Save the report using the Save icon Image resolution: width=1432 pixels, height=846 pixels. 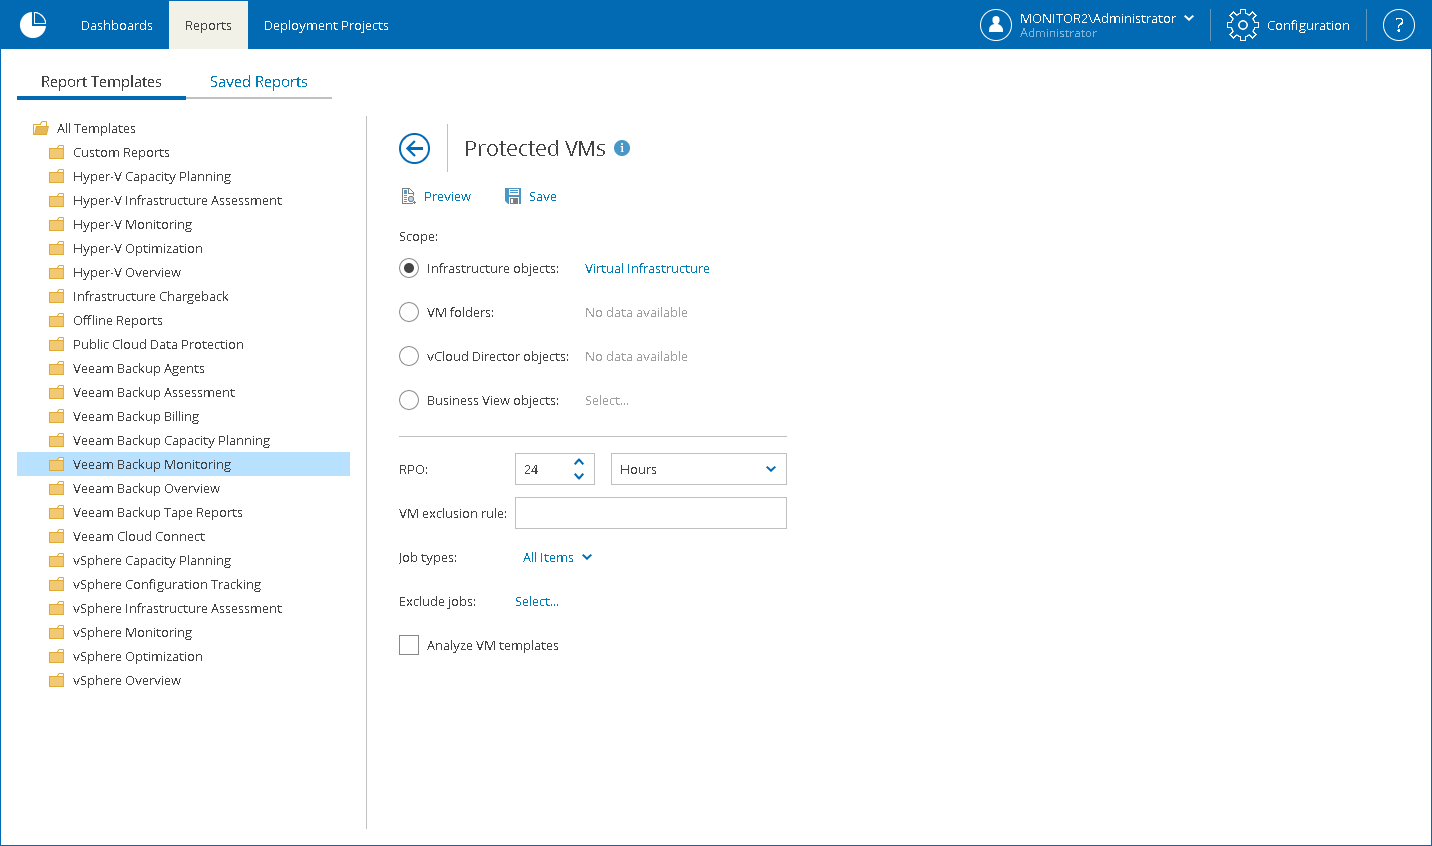pyautogui.click(x=530, y=196)
